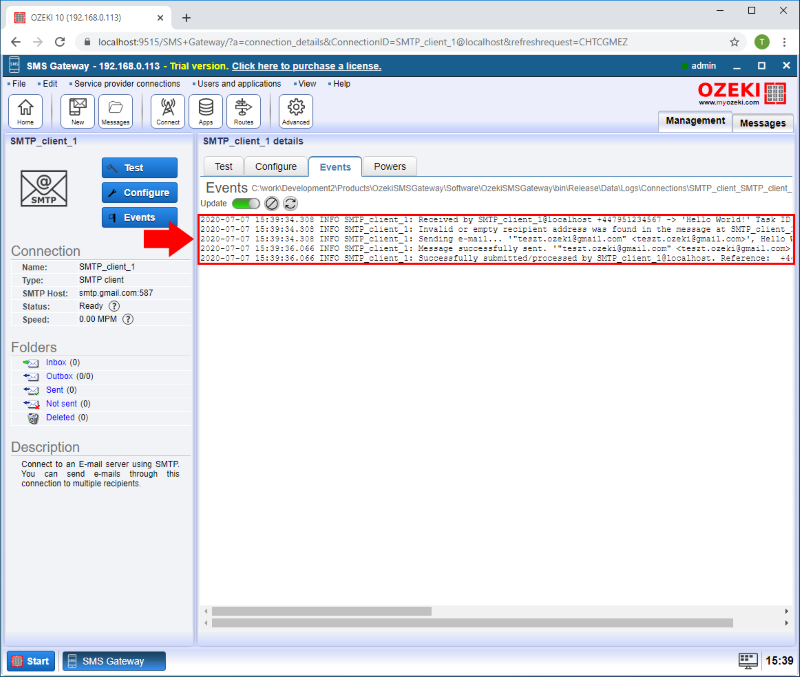Image resolution: width=800 pixels, height=677 pixels.
Task: Click the smtp.gmail.com:587 host value
Action: coord(116,293)
